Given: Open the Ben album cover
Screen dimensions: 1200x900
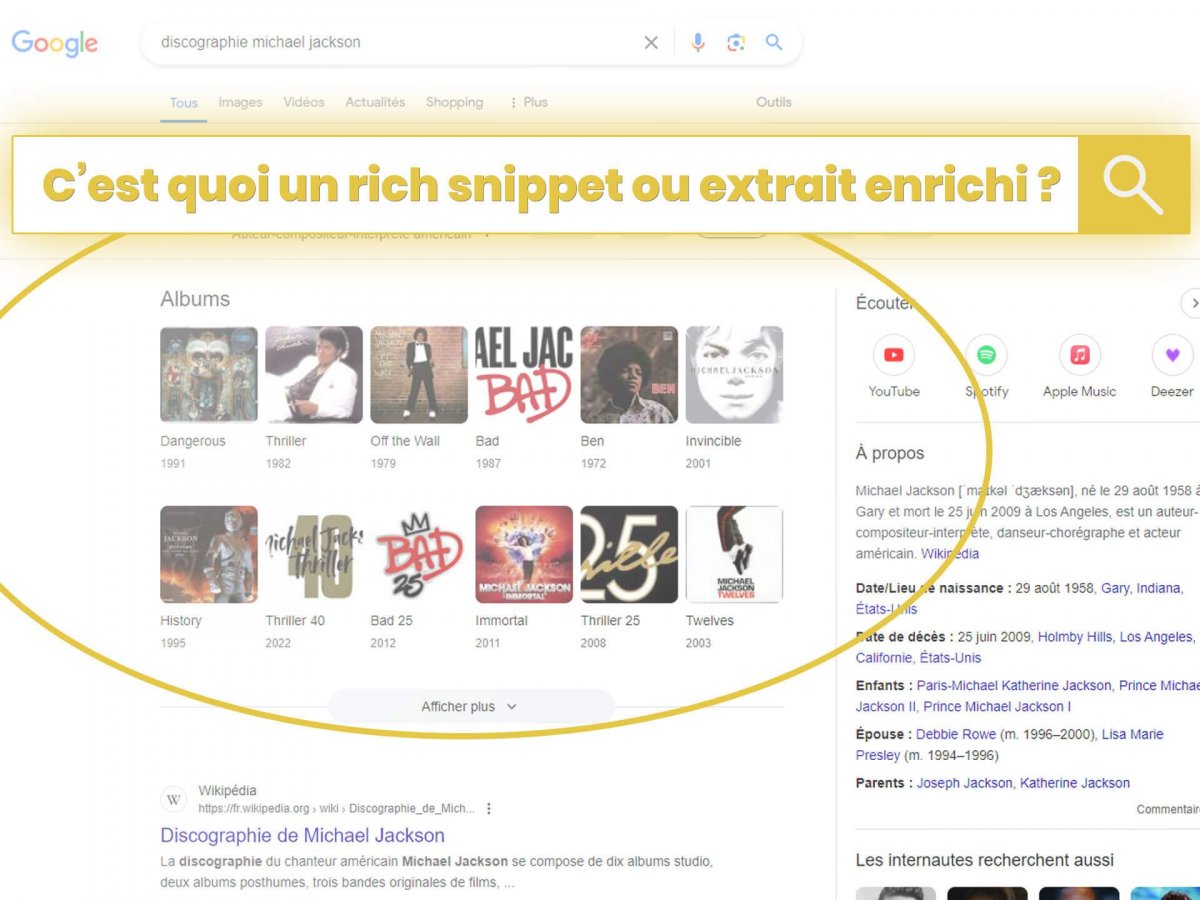Looking at the screenshot, I should [x=629, y=375].
